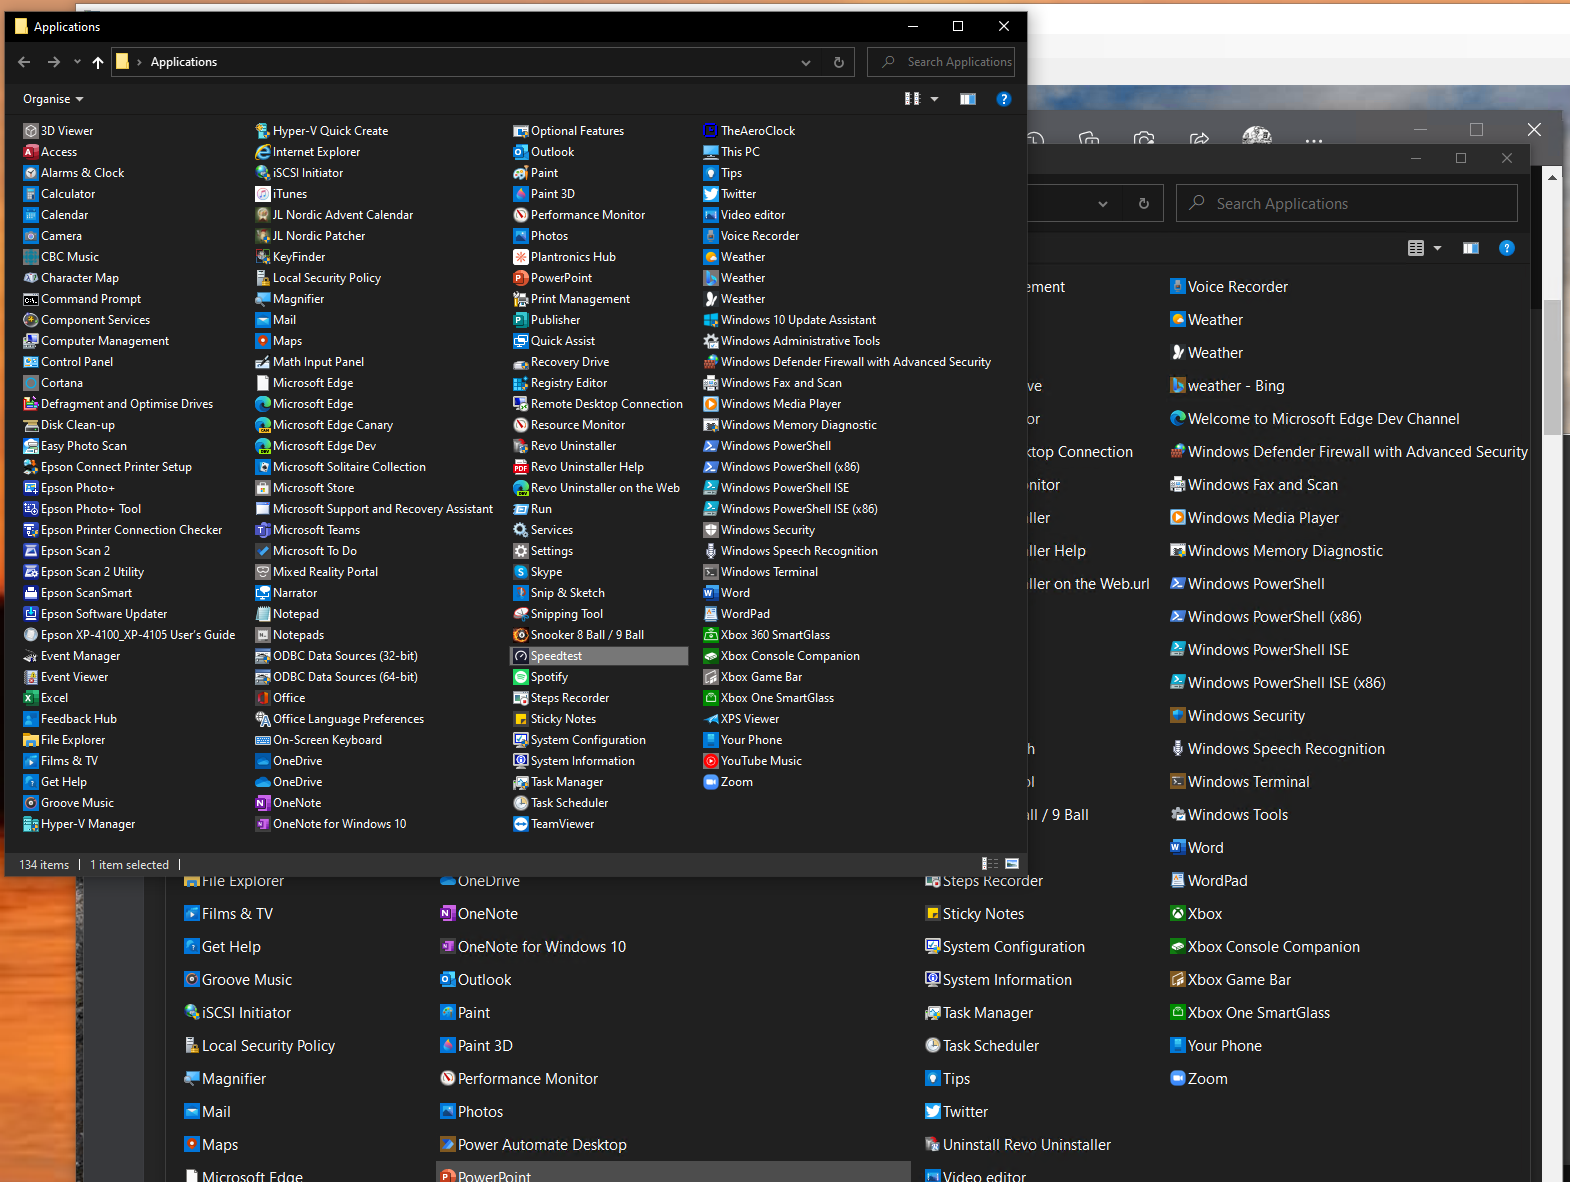The height and width of the screenshot is (1182, 1570).
Task: Click the Plantronics Hub icon
Action: (x=521, y=257)
